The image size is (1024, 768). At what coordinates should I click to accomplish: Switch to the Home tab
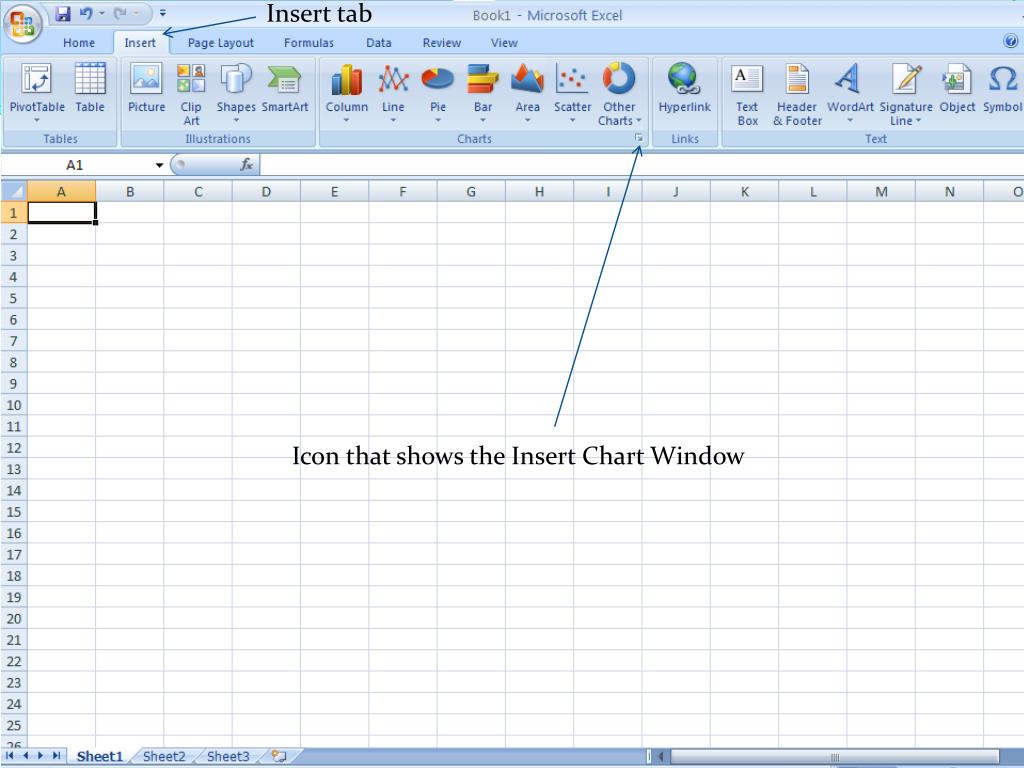click(79, 43)
